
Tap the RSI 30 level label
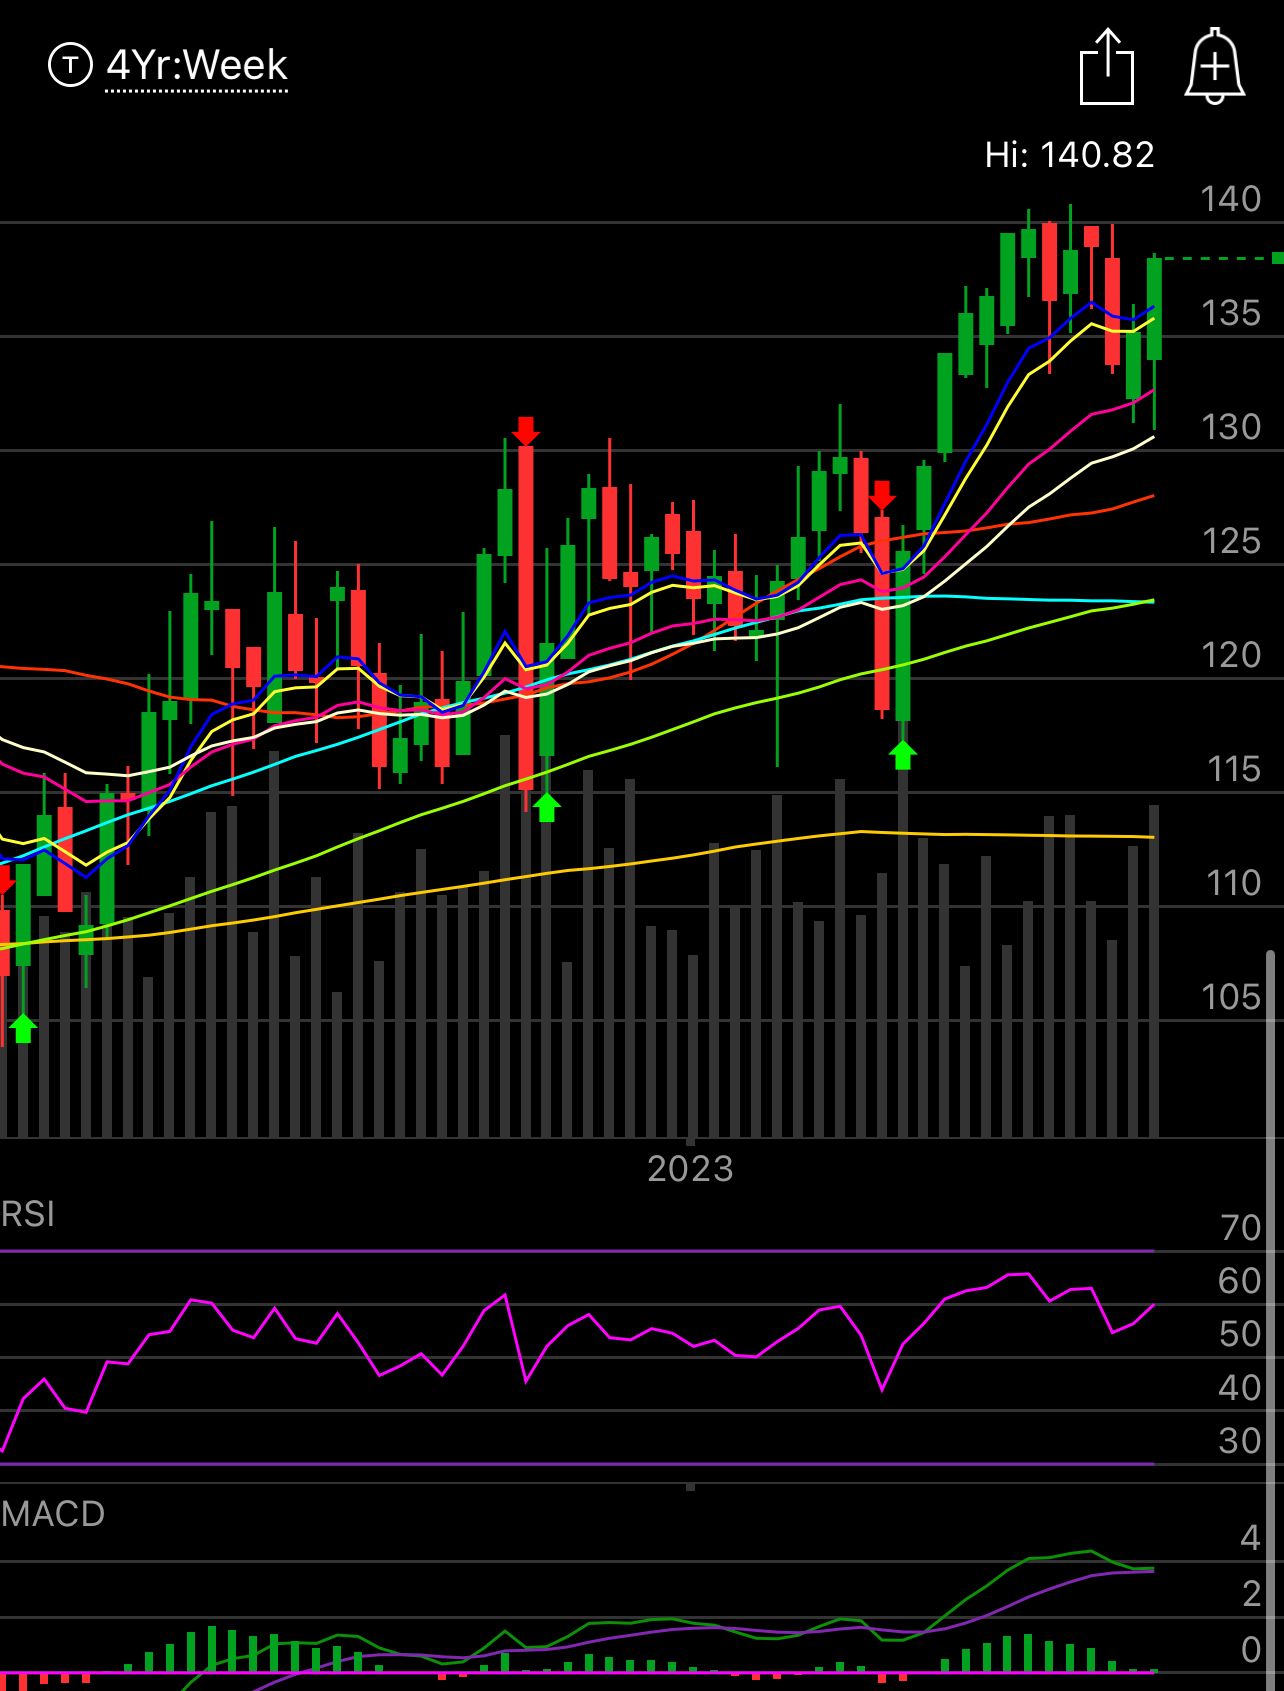click(1240, 1441)
